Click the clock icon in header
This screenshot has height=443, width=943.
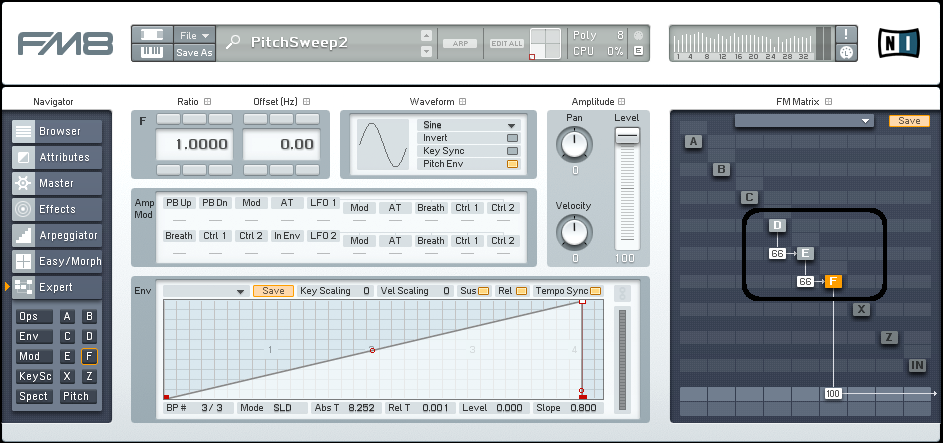coord(847,52)
